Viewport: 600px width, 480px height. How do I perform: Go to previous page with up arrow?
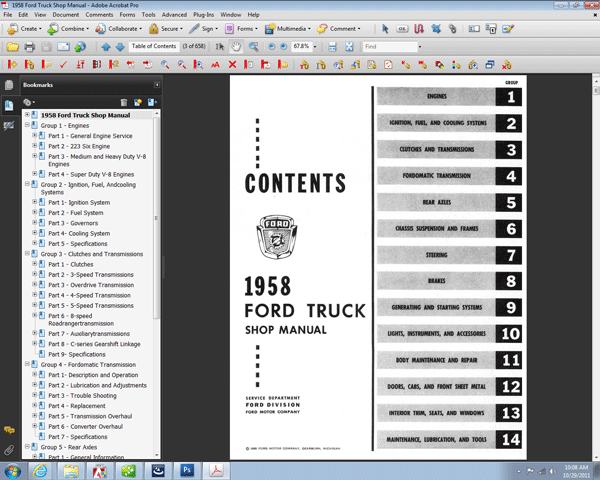[107, 47]
